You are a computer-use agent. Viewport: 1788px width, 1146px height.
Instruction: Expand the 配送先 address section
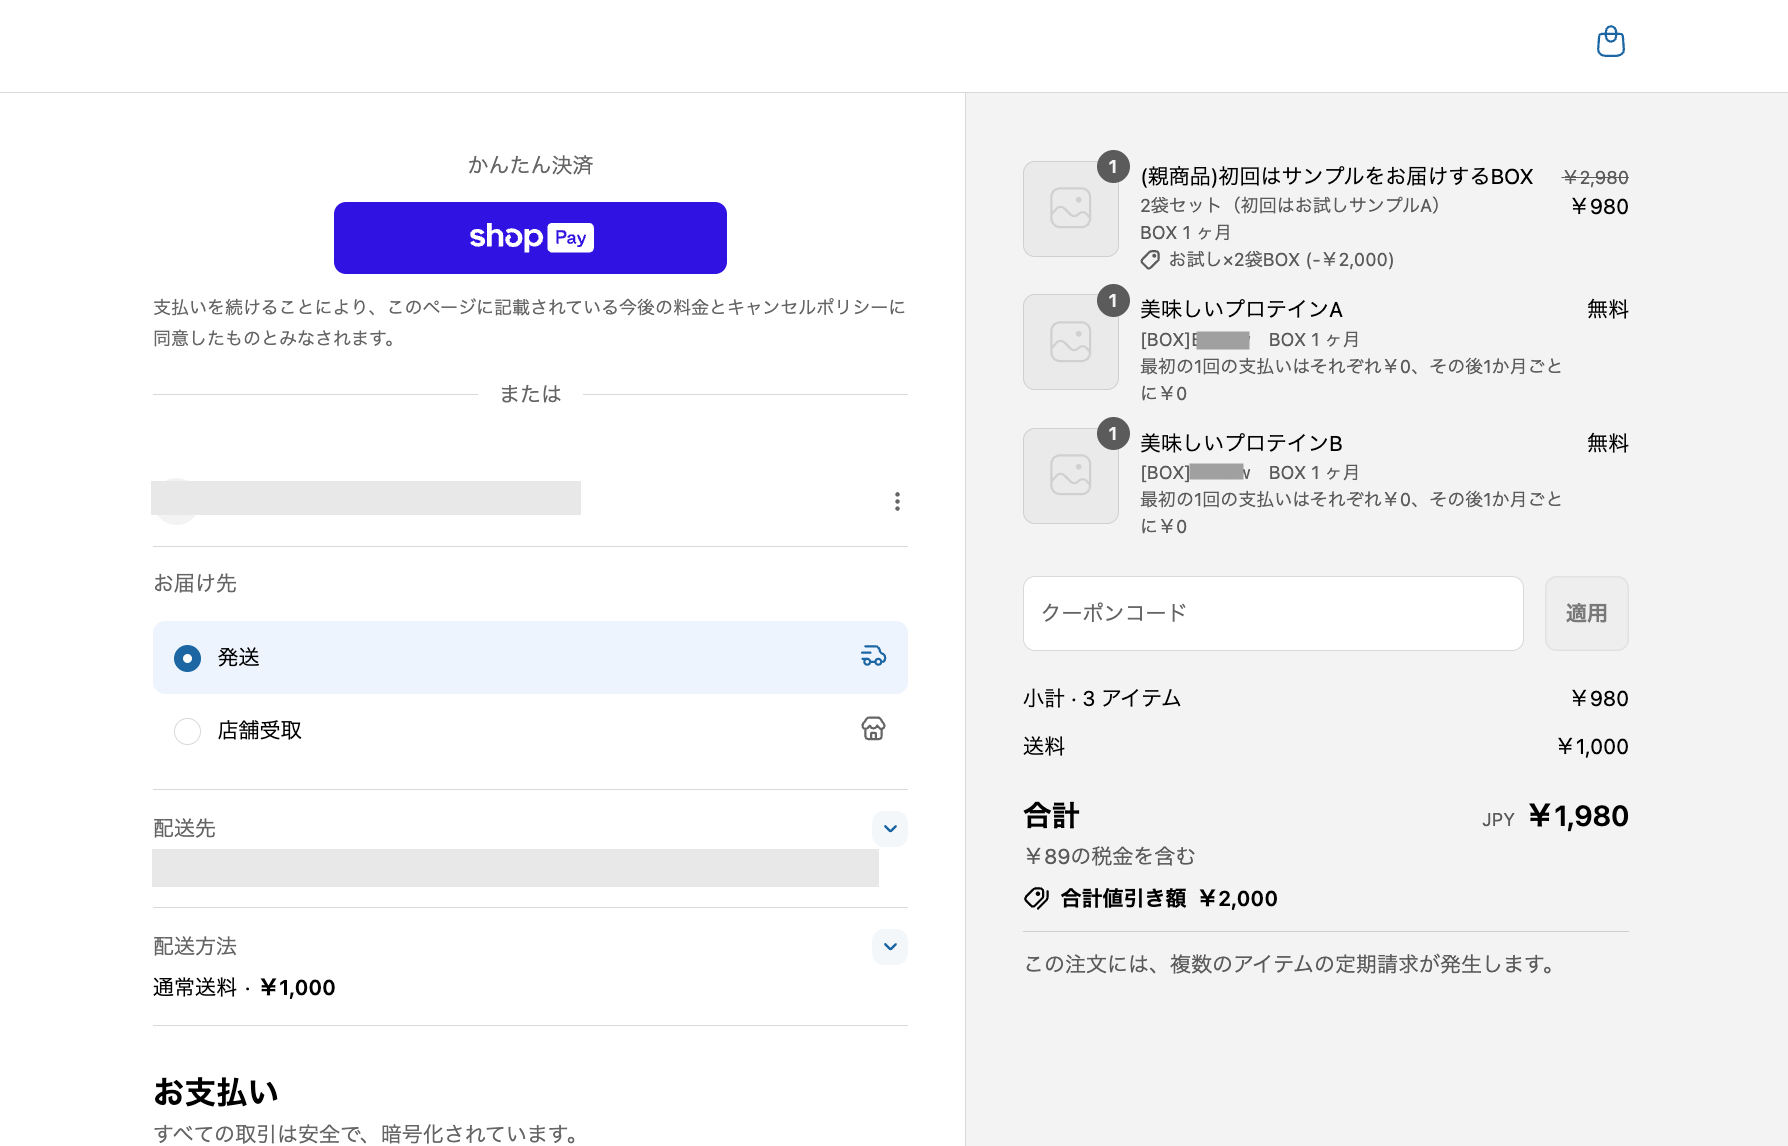889,829
